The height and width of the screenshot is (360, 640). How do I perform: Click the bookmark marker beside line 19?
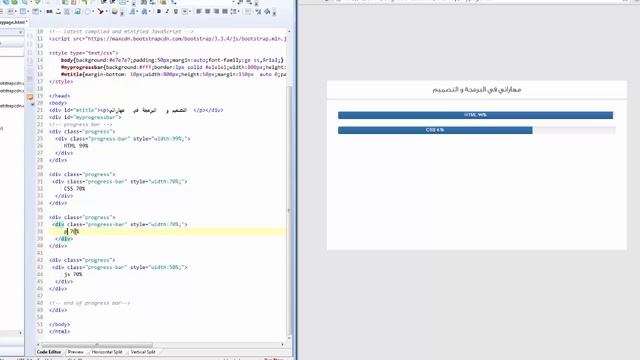[30, 97]
